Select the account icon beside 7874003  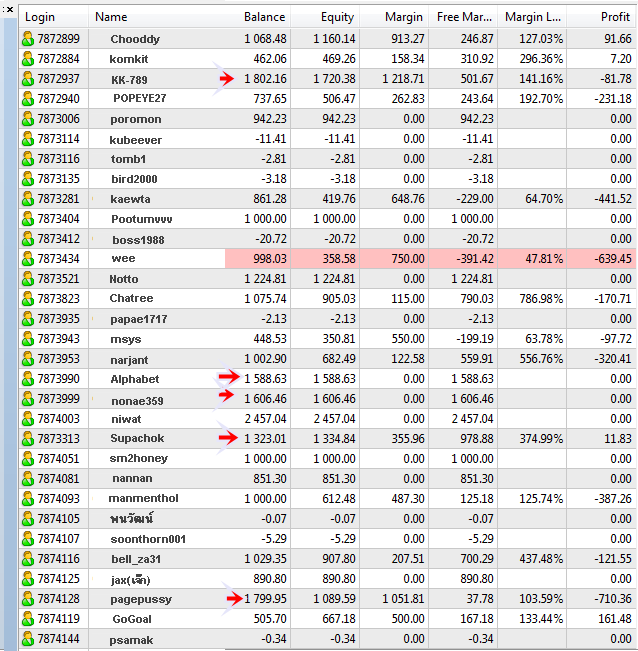click(28, 419)
